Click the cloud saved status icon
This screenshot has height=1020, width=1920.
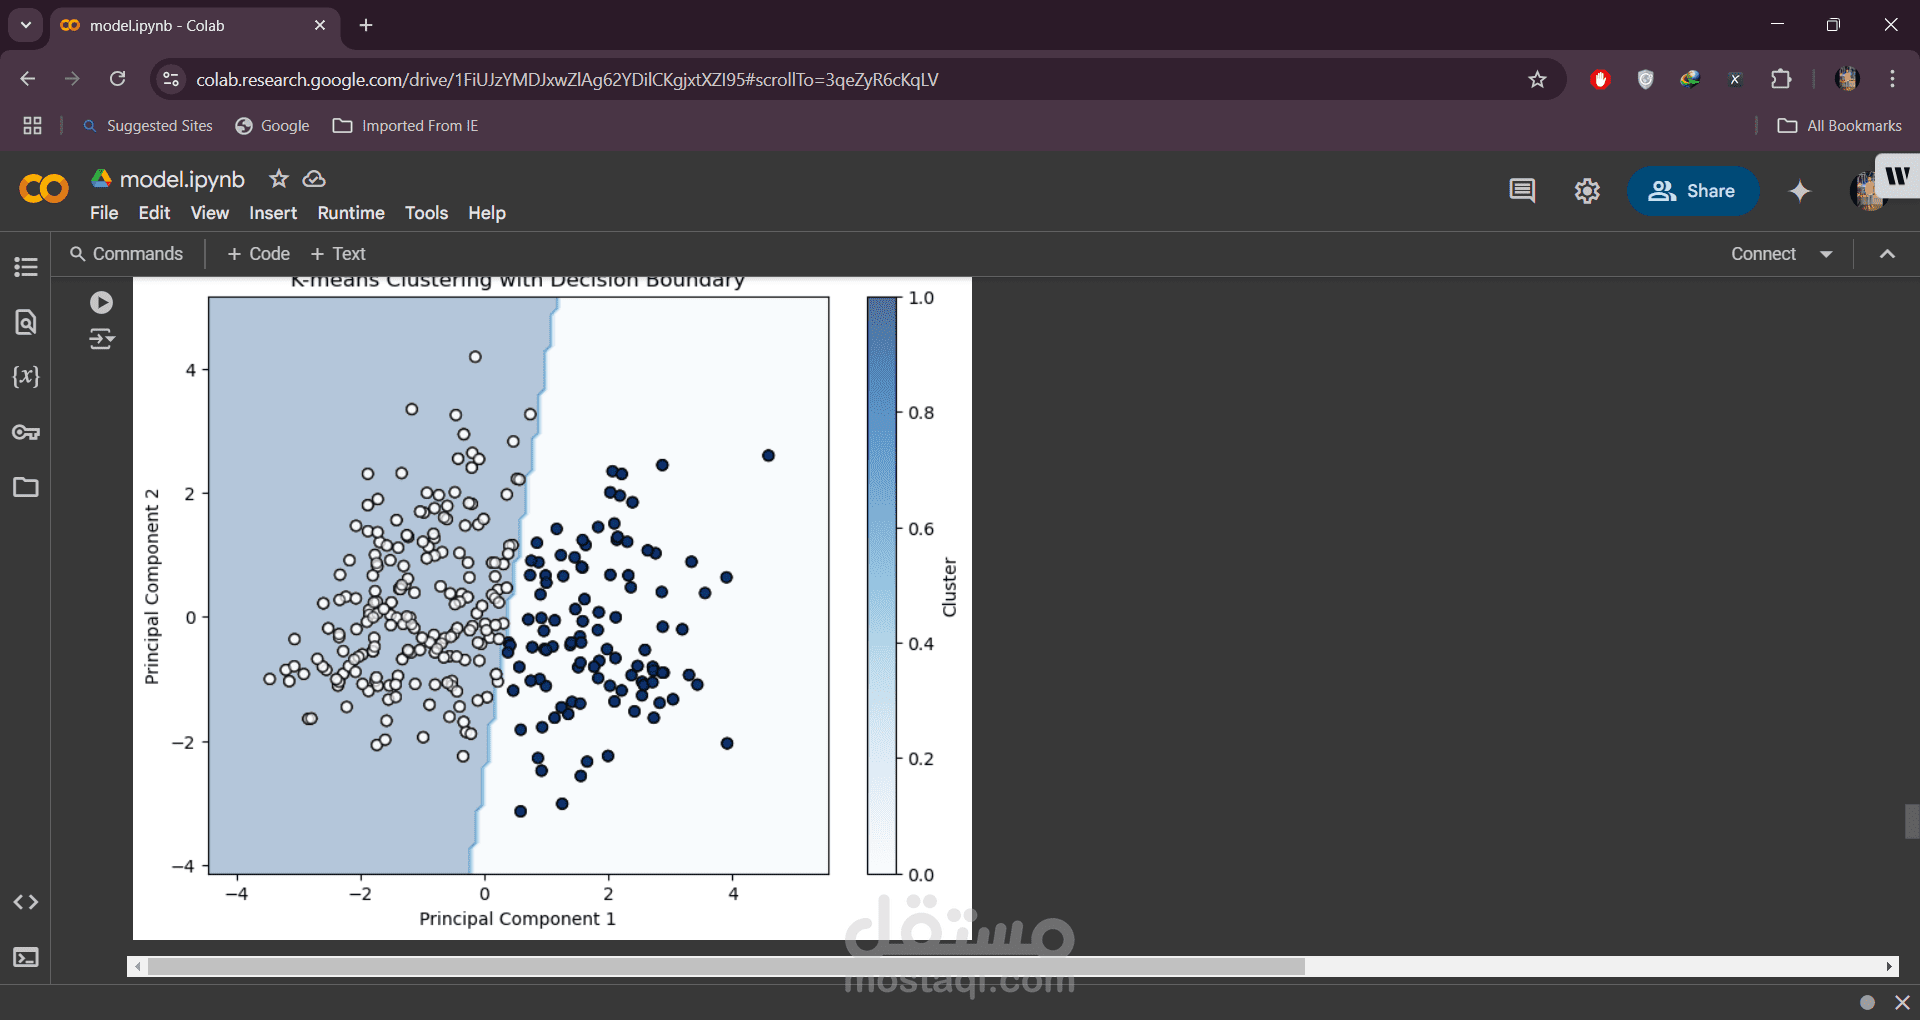coord(314,179)
